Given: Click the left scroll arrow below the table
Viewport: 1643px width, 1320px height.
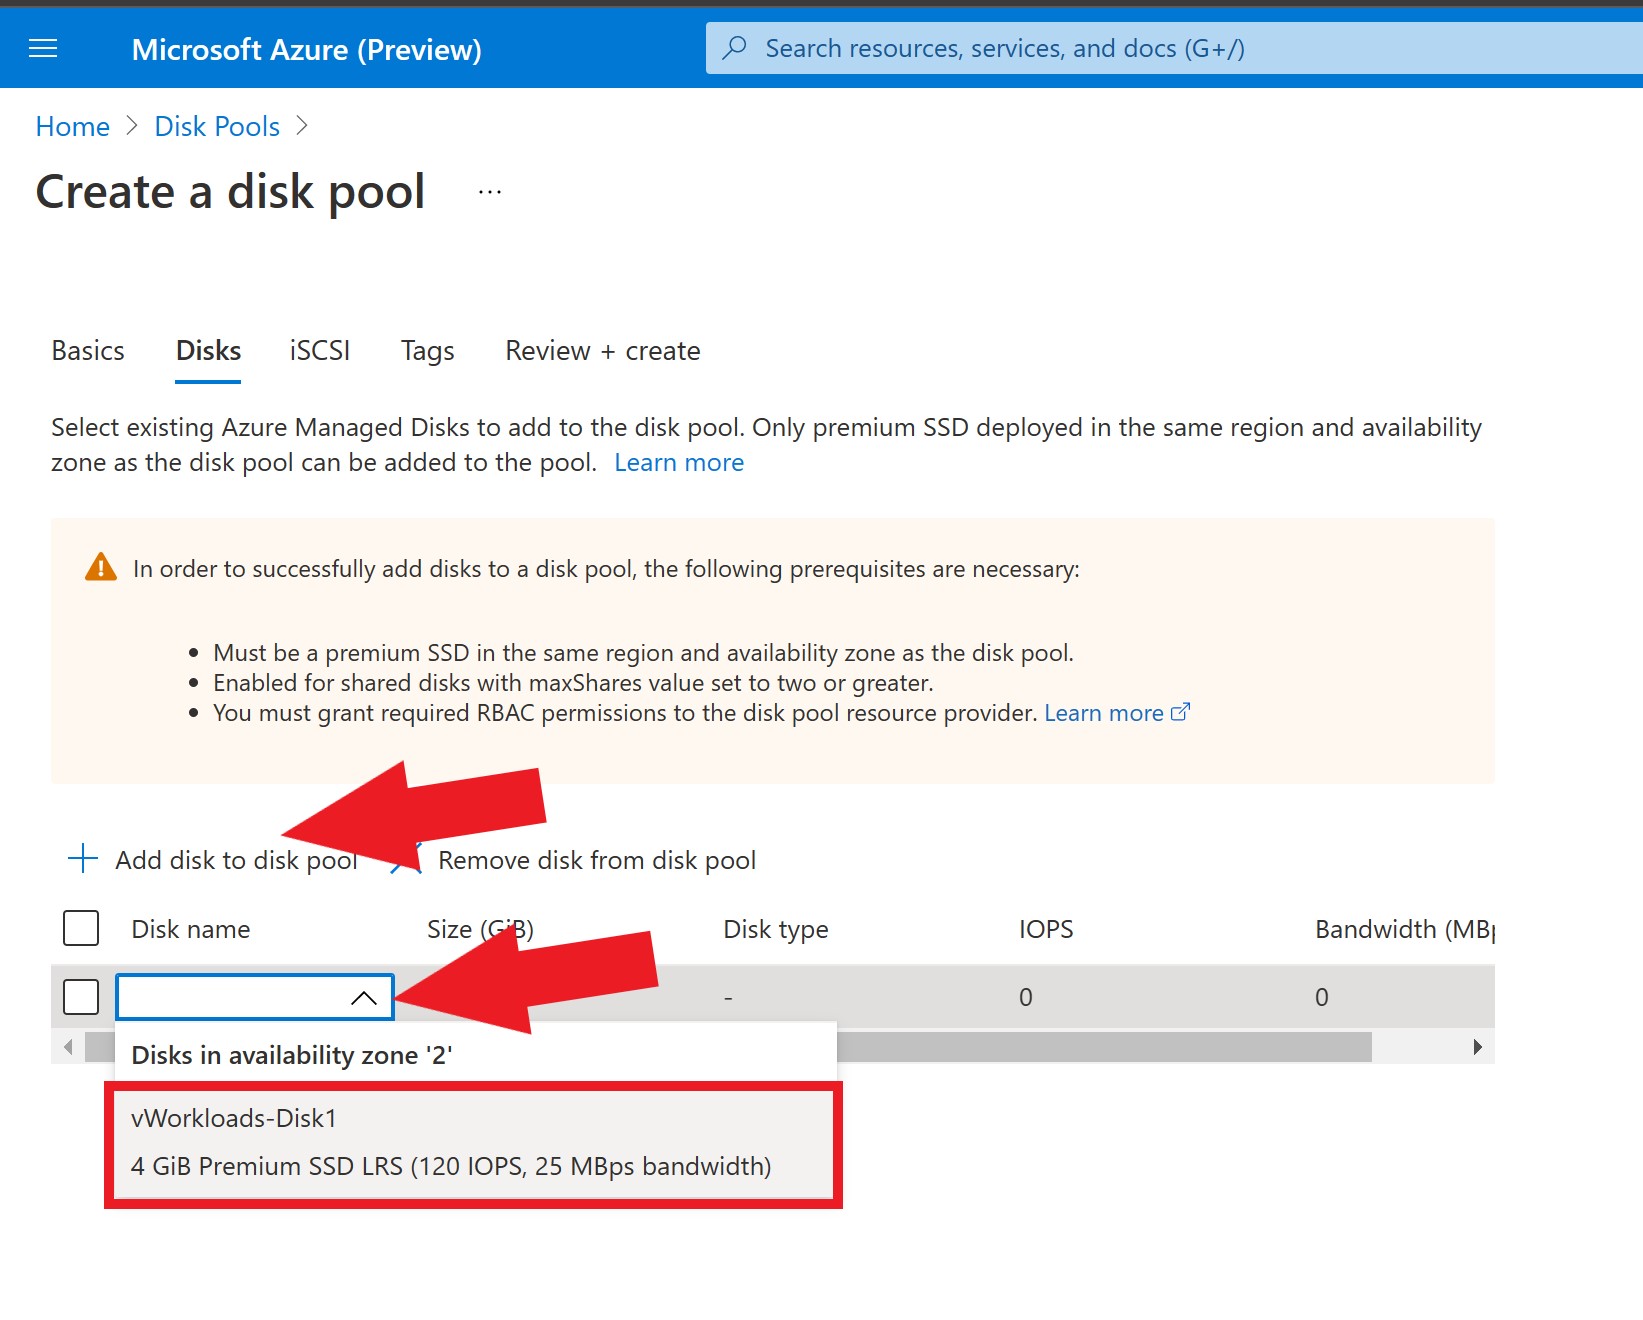Looking at the screenshot, I should (x=68, y=1046).
